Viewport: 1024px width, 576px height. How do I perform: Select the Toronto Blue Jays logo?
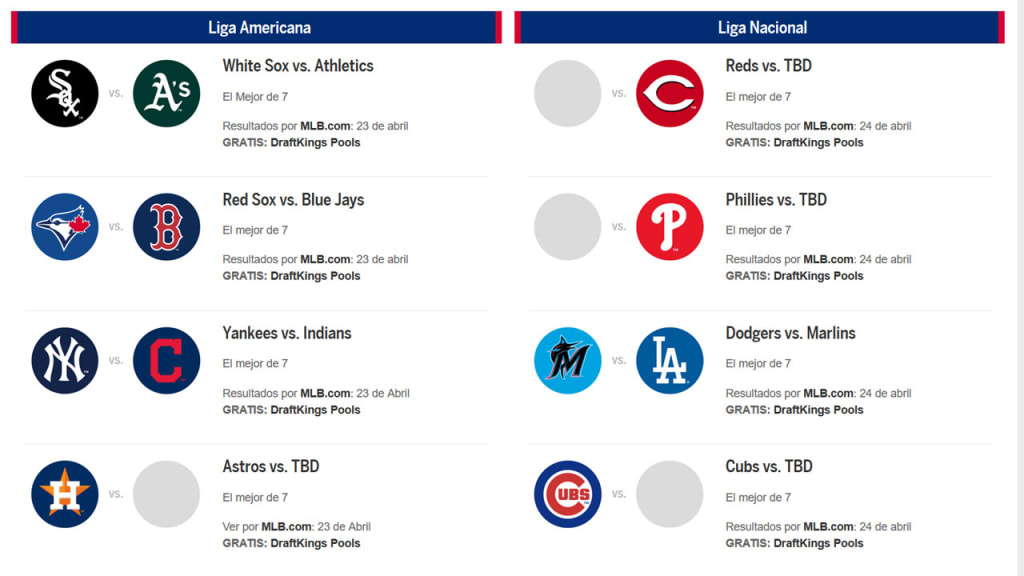65,227
